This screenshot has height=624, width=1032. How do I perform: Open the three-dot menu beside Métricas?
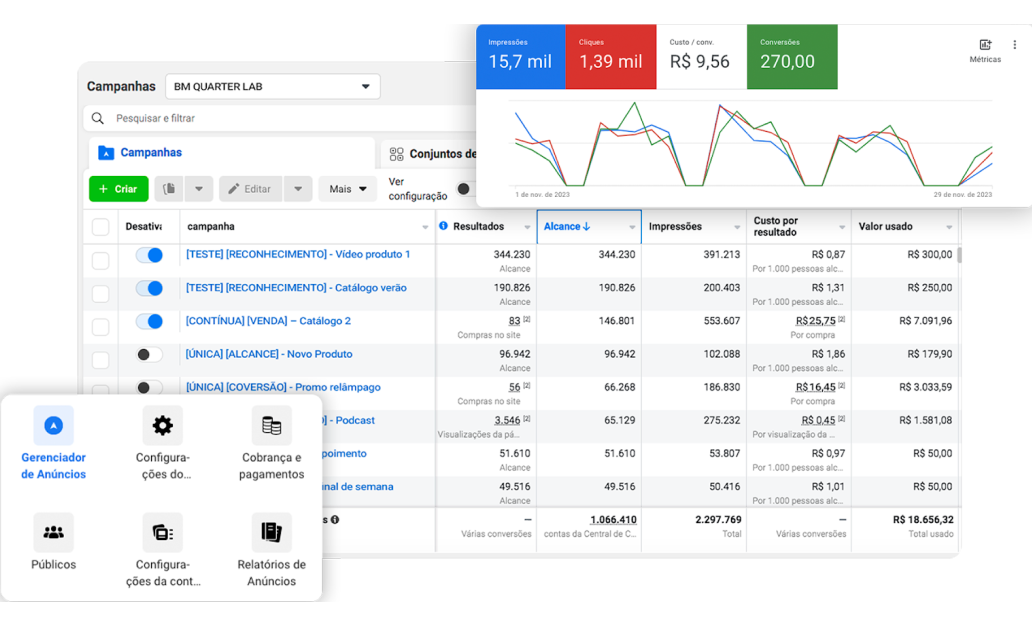[1015, 45]
